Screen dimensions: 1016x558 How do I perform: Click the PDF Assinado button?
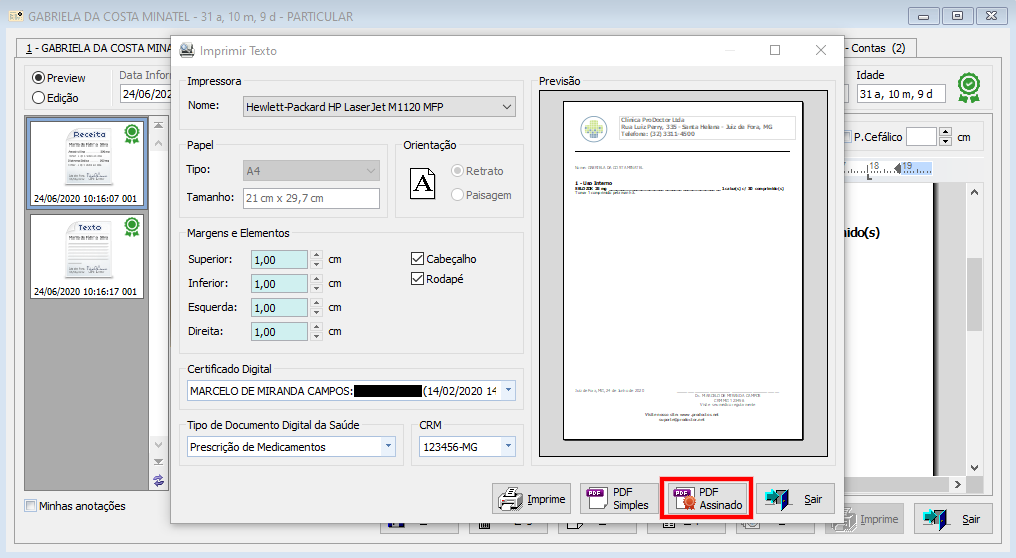pos(706,498)
